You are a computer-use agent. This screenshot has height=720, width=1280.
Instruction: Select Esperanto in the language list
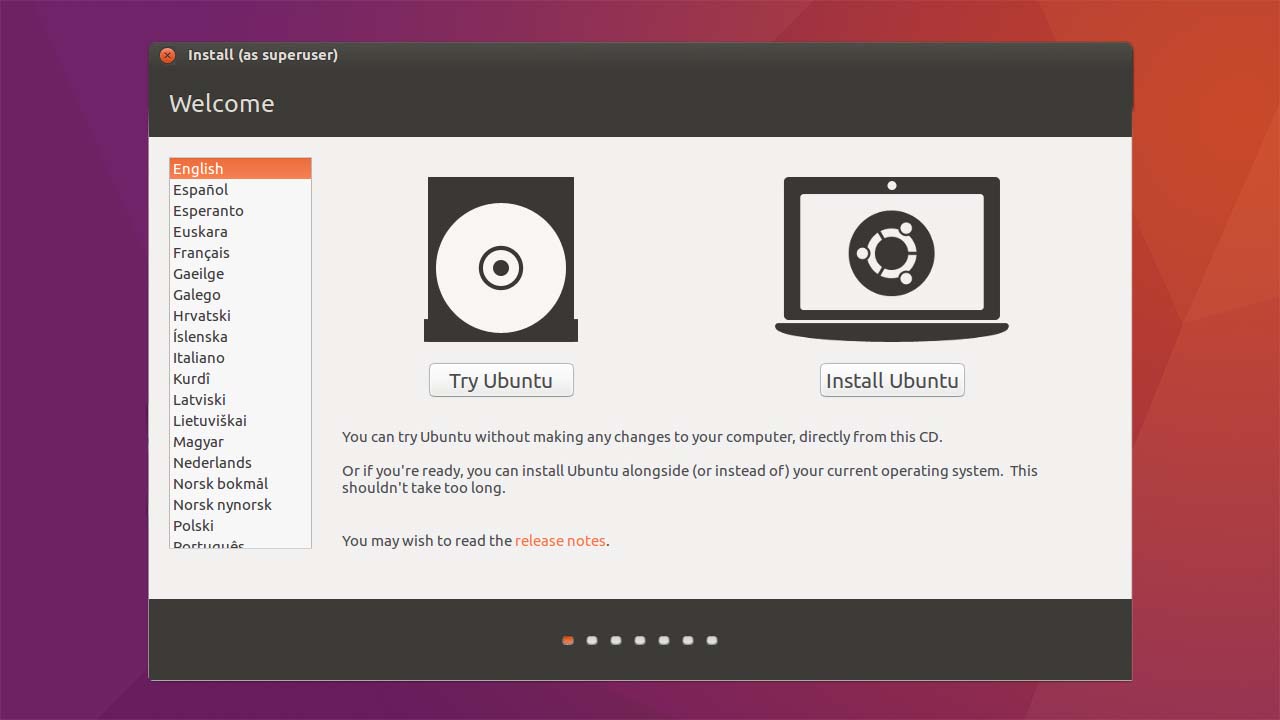[x=241, y=210]
